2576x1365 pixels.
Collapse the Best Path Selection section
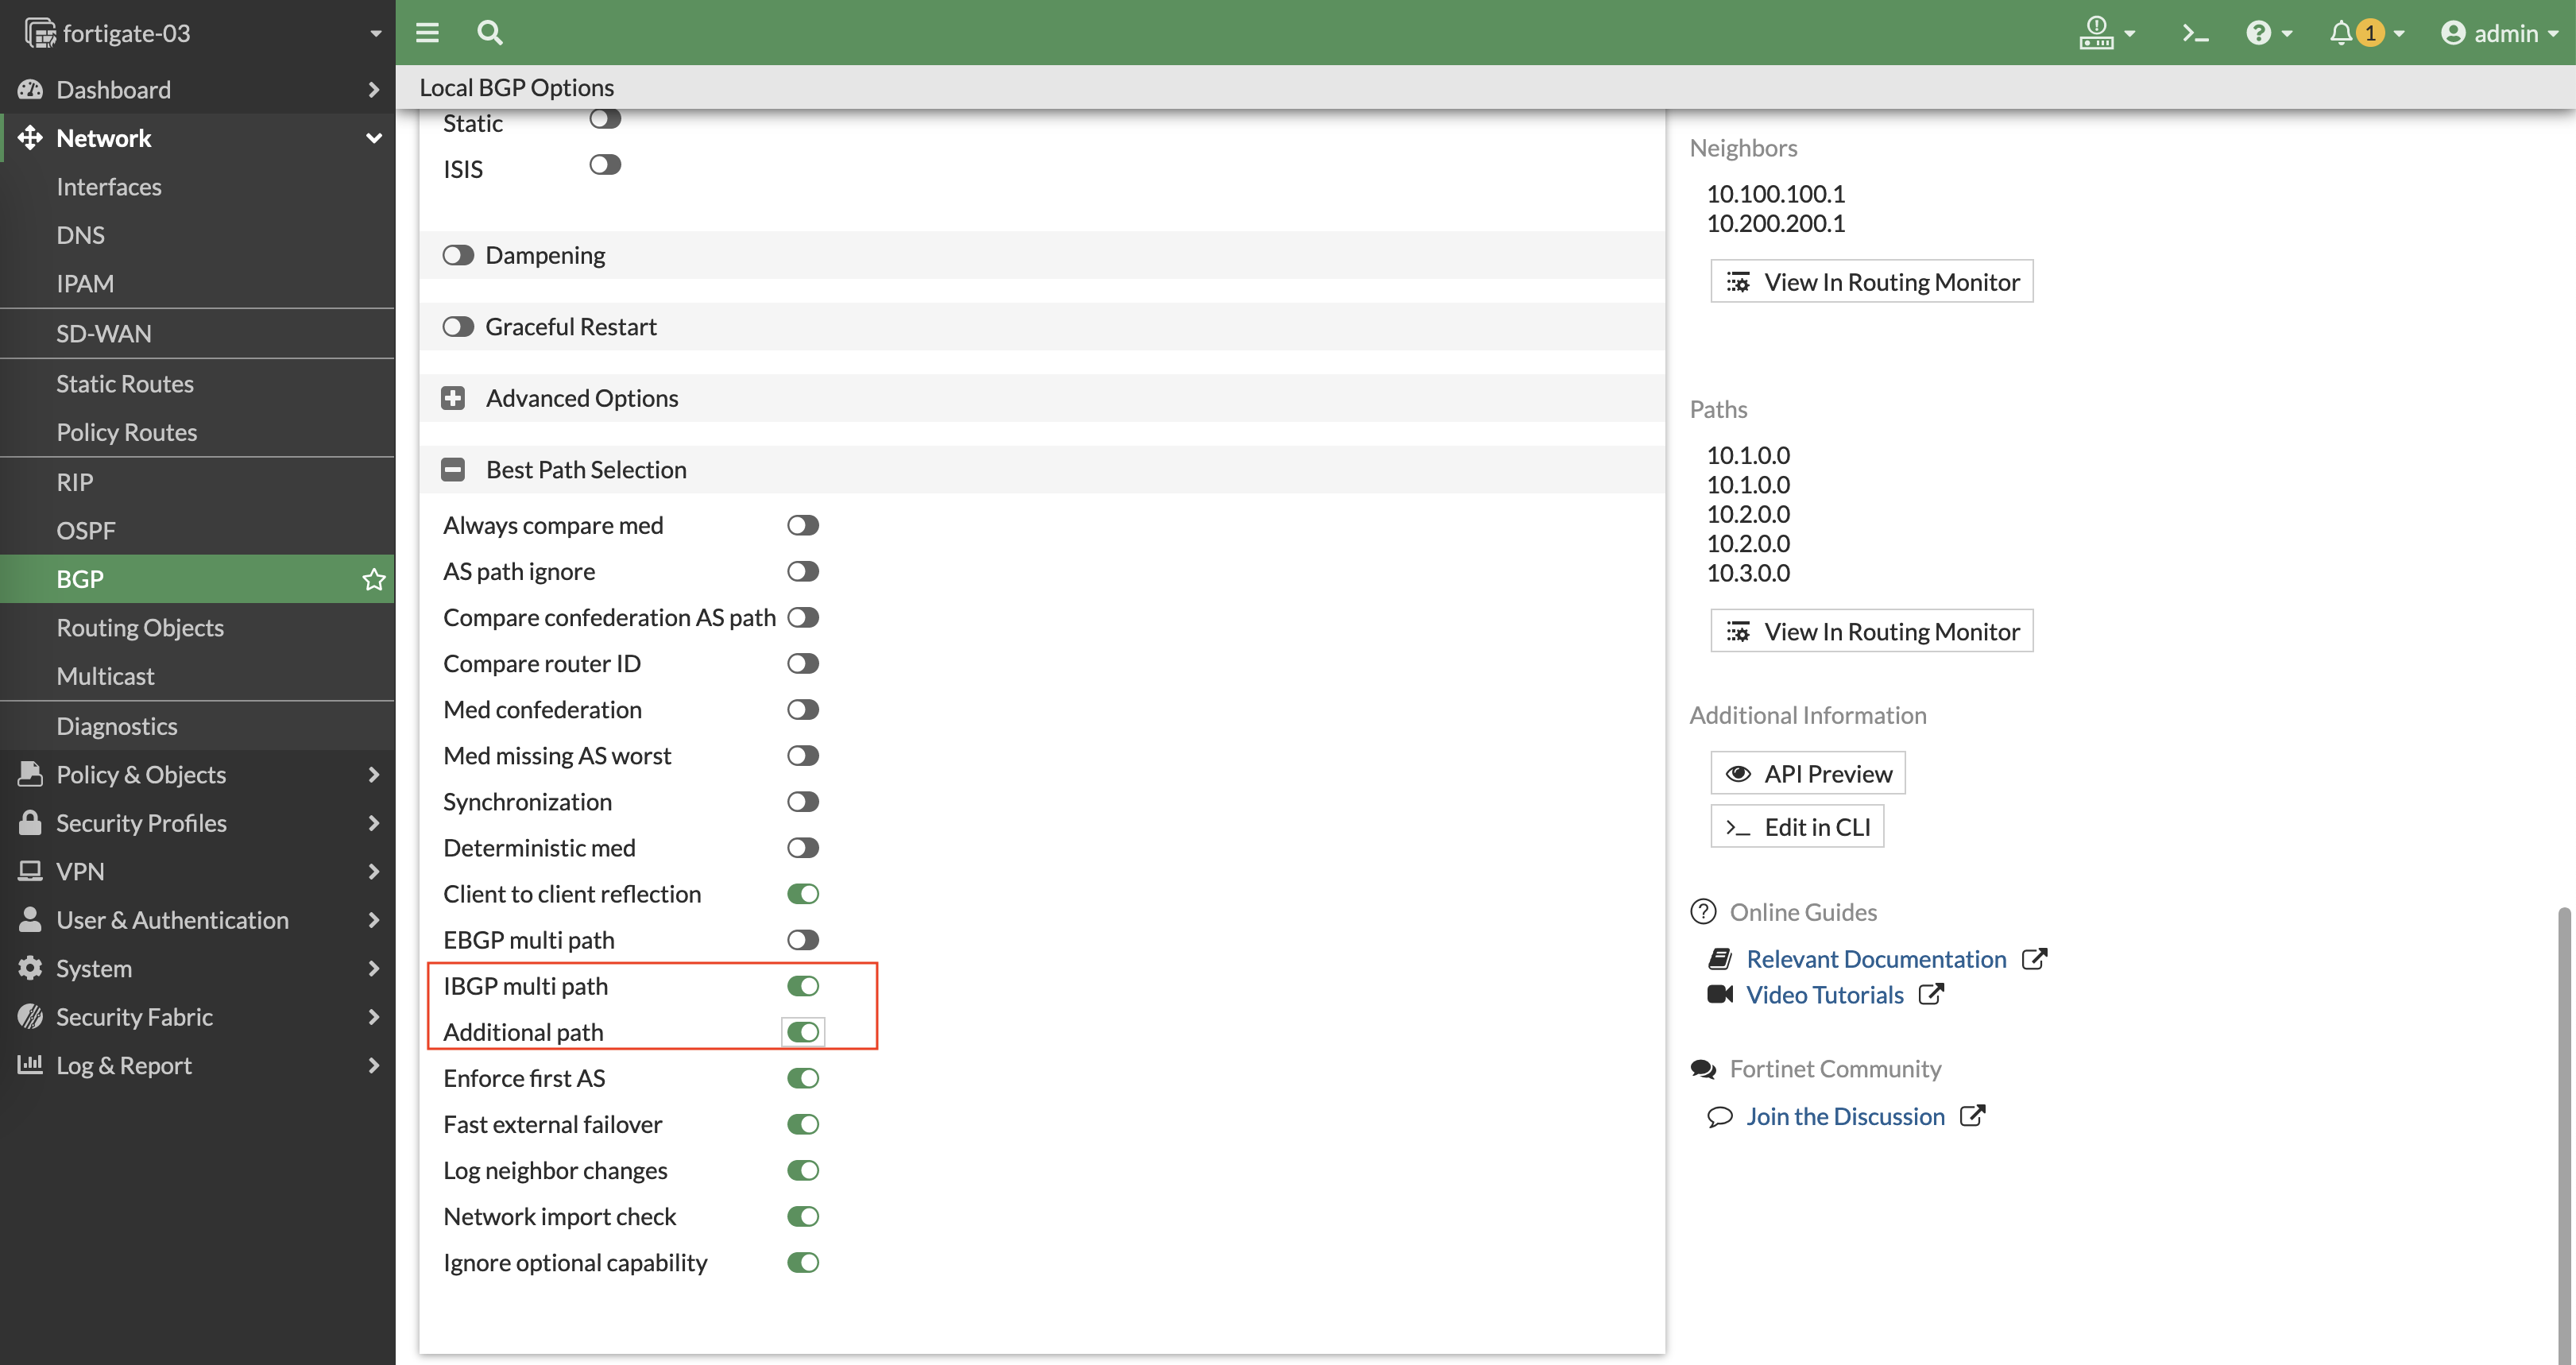453,470
